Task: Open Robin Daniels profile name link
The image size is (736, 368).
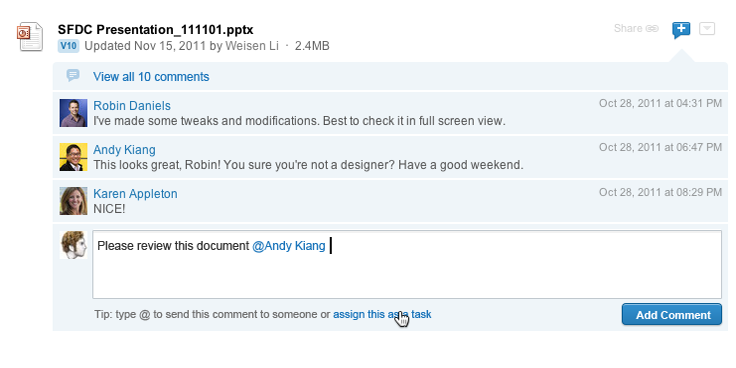Action: (x=132, y=106)
